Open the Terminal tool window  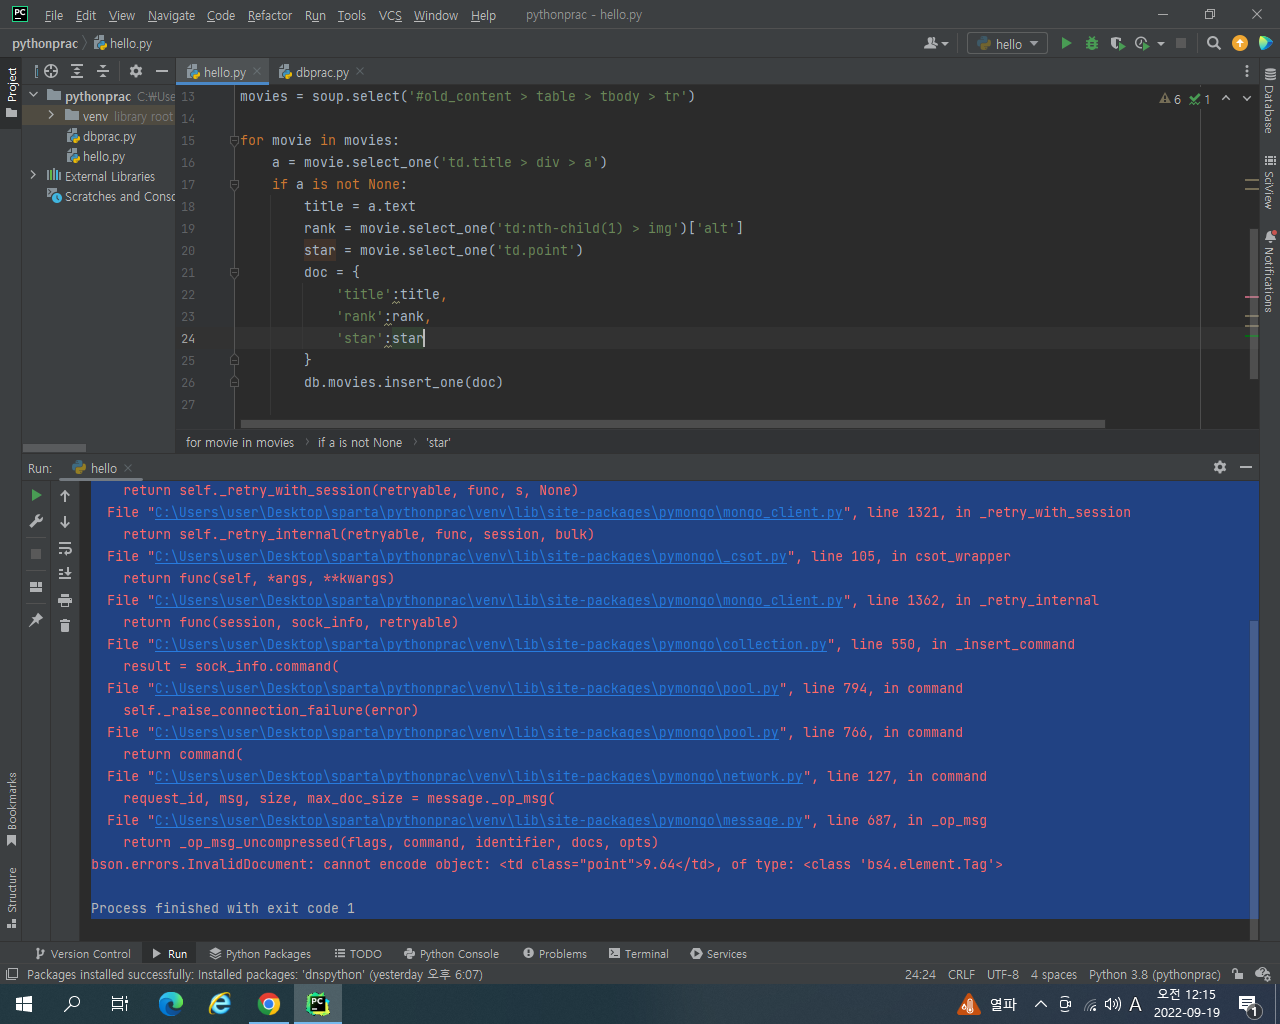point(638,953)
